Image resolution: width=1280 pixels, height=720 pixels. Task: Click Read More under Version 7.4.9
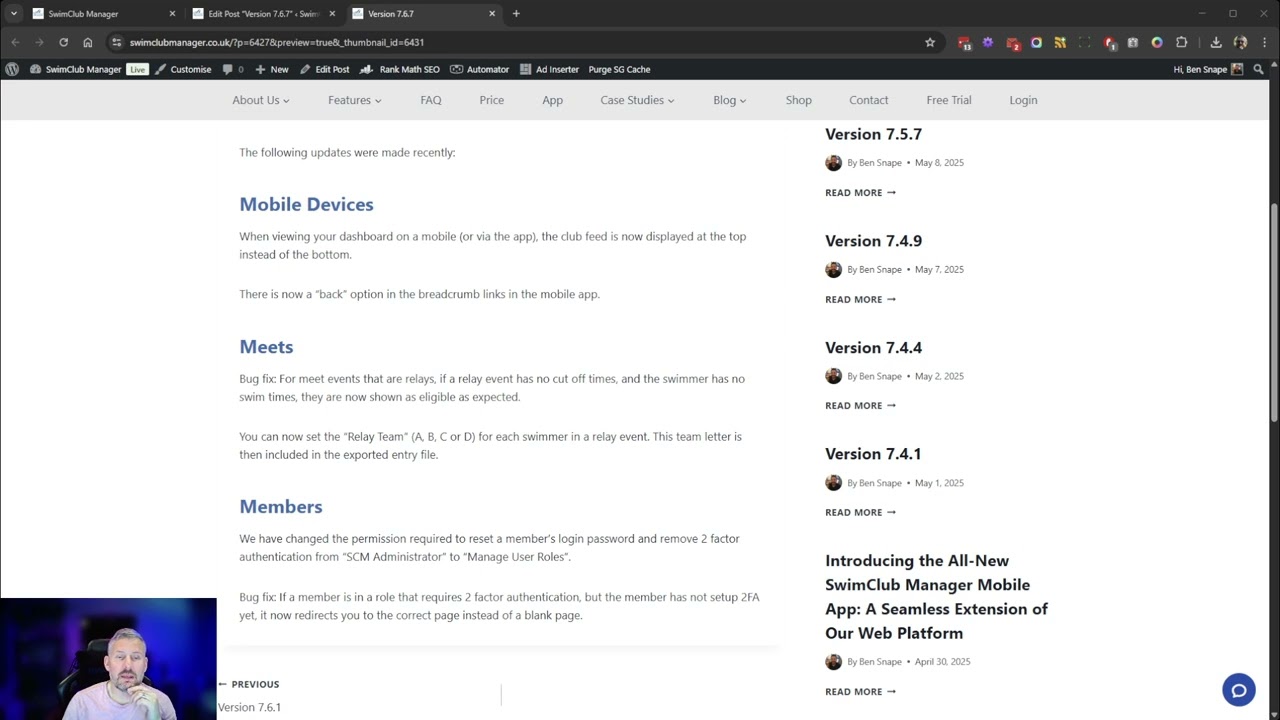tap(860, 299)
